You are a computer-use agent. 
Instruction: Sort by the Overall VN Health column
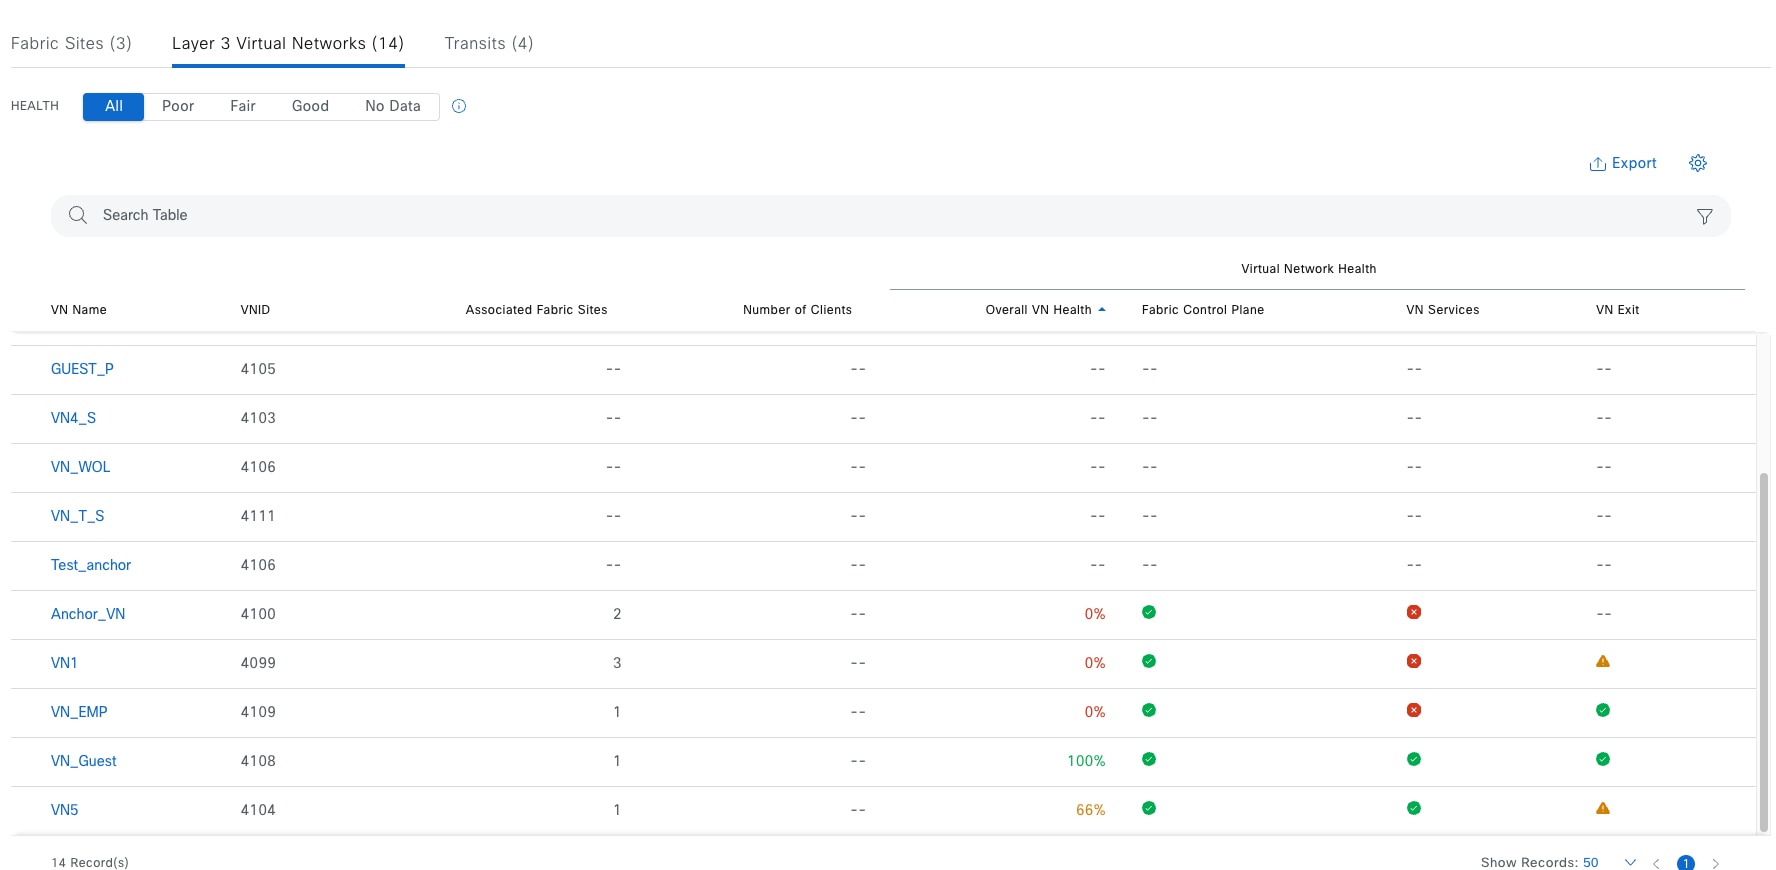(1038, 310)
